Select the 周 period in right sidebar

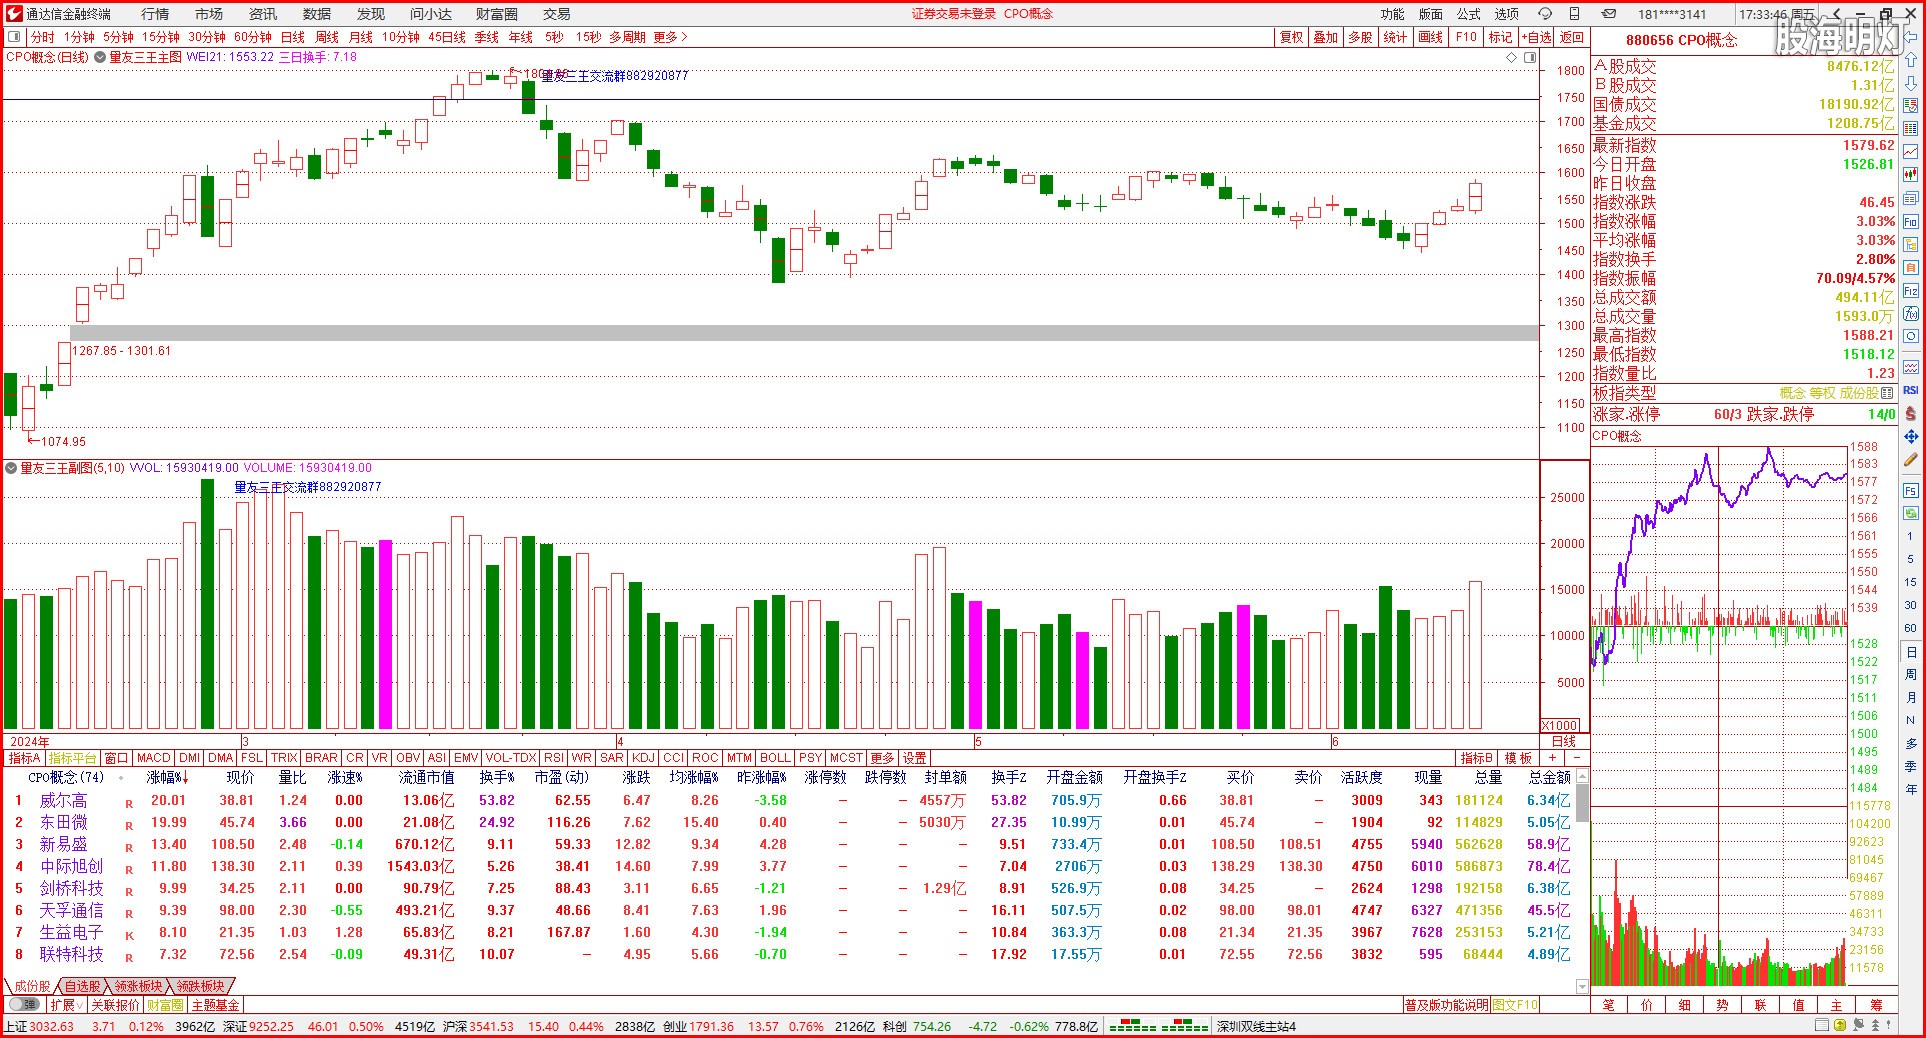1910,675
